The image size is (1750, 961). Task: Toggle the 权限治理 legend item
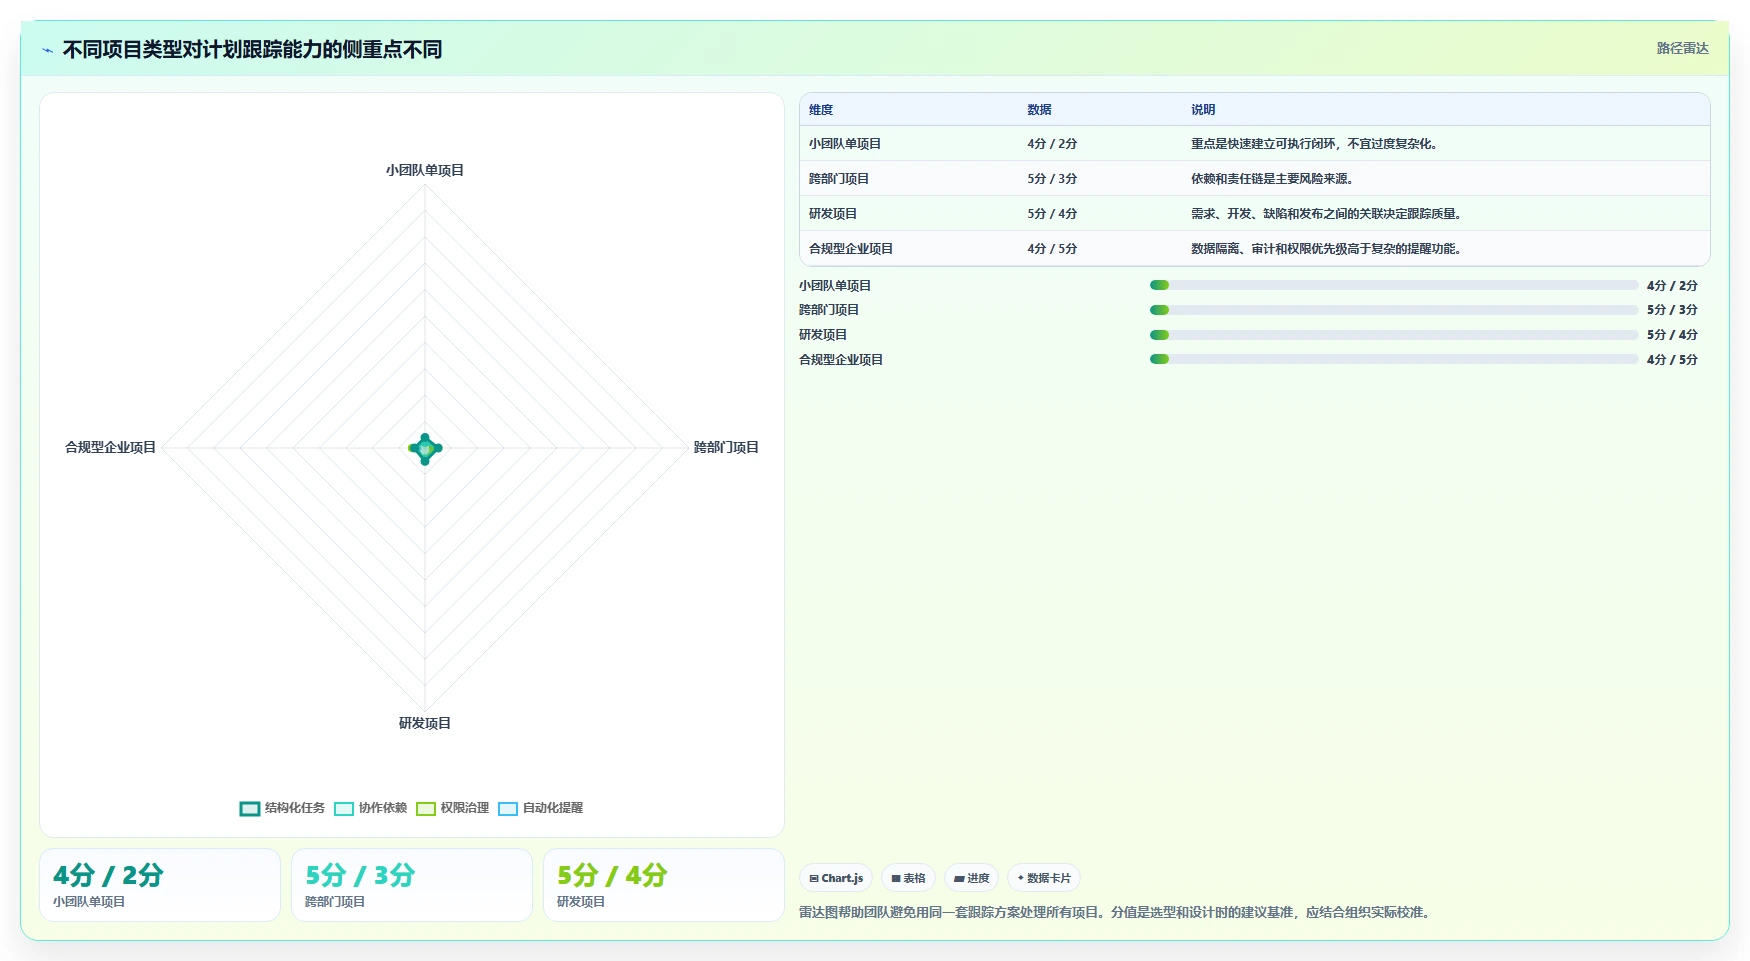point(452,808)
